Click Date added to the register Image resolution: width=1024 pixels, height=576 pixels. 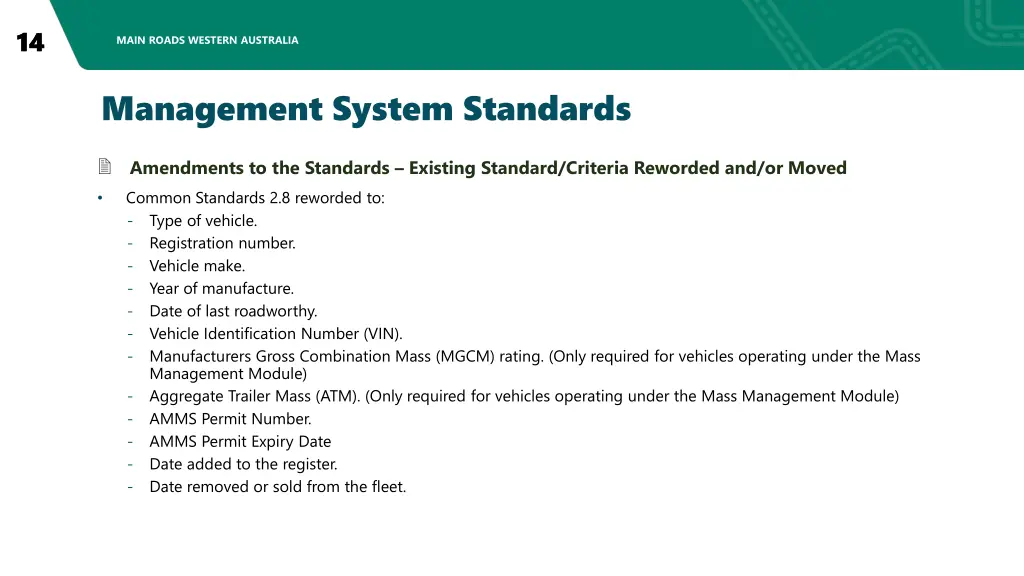pos(243,464)
